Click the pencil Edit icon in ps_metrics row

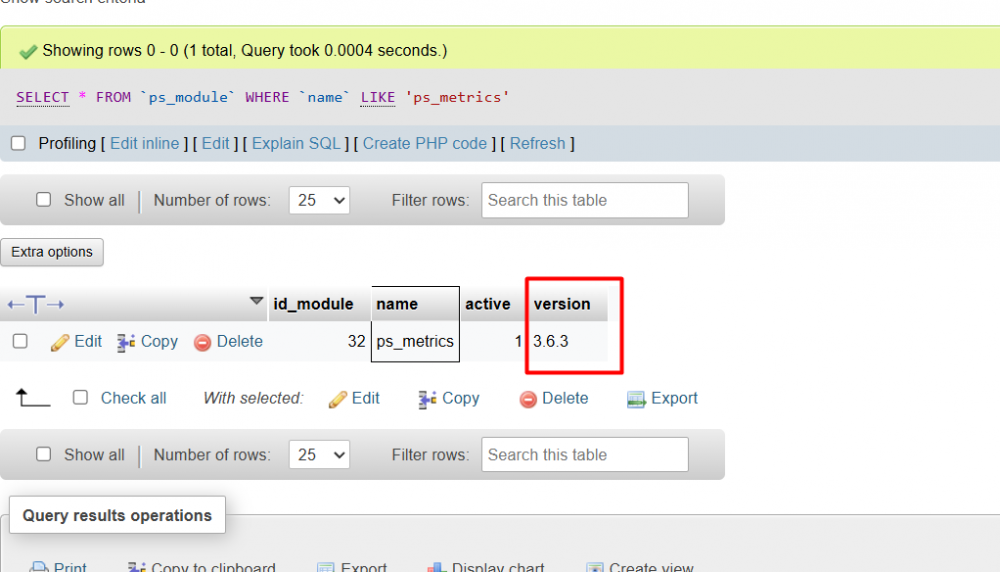(x=60, y=342)
